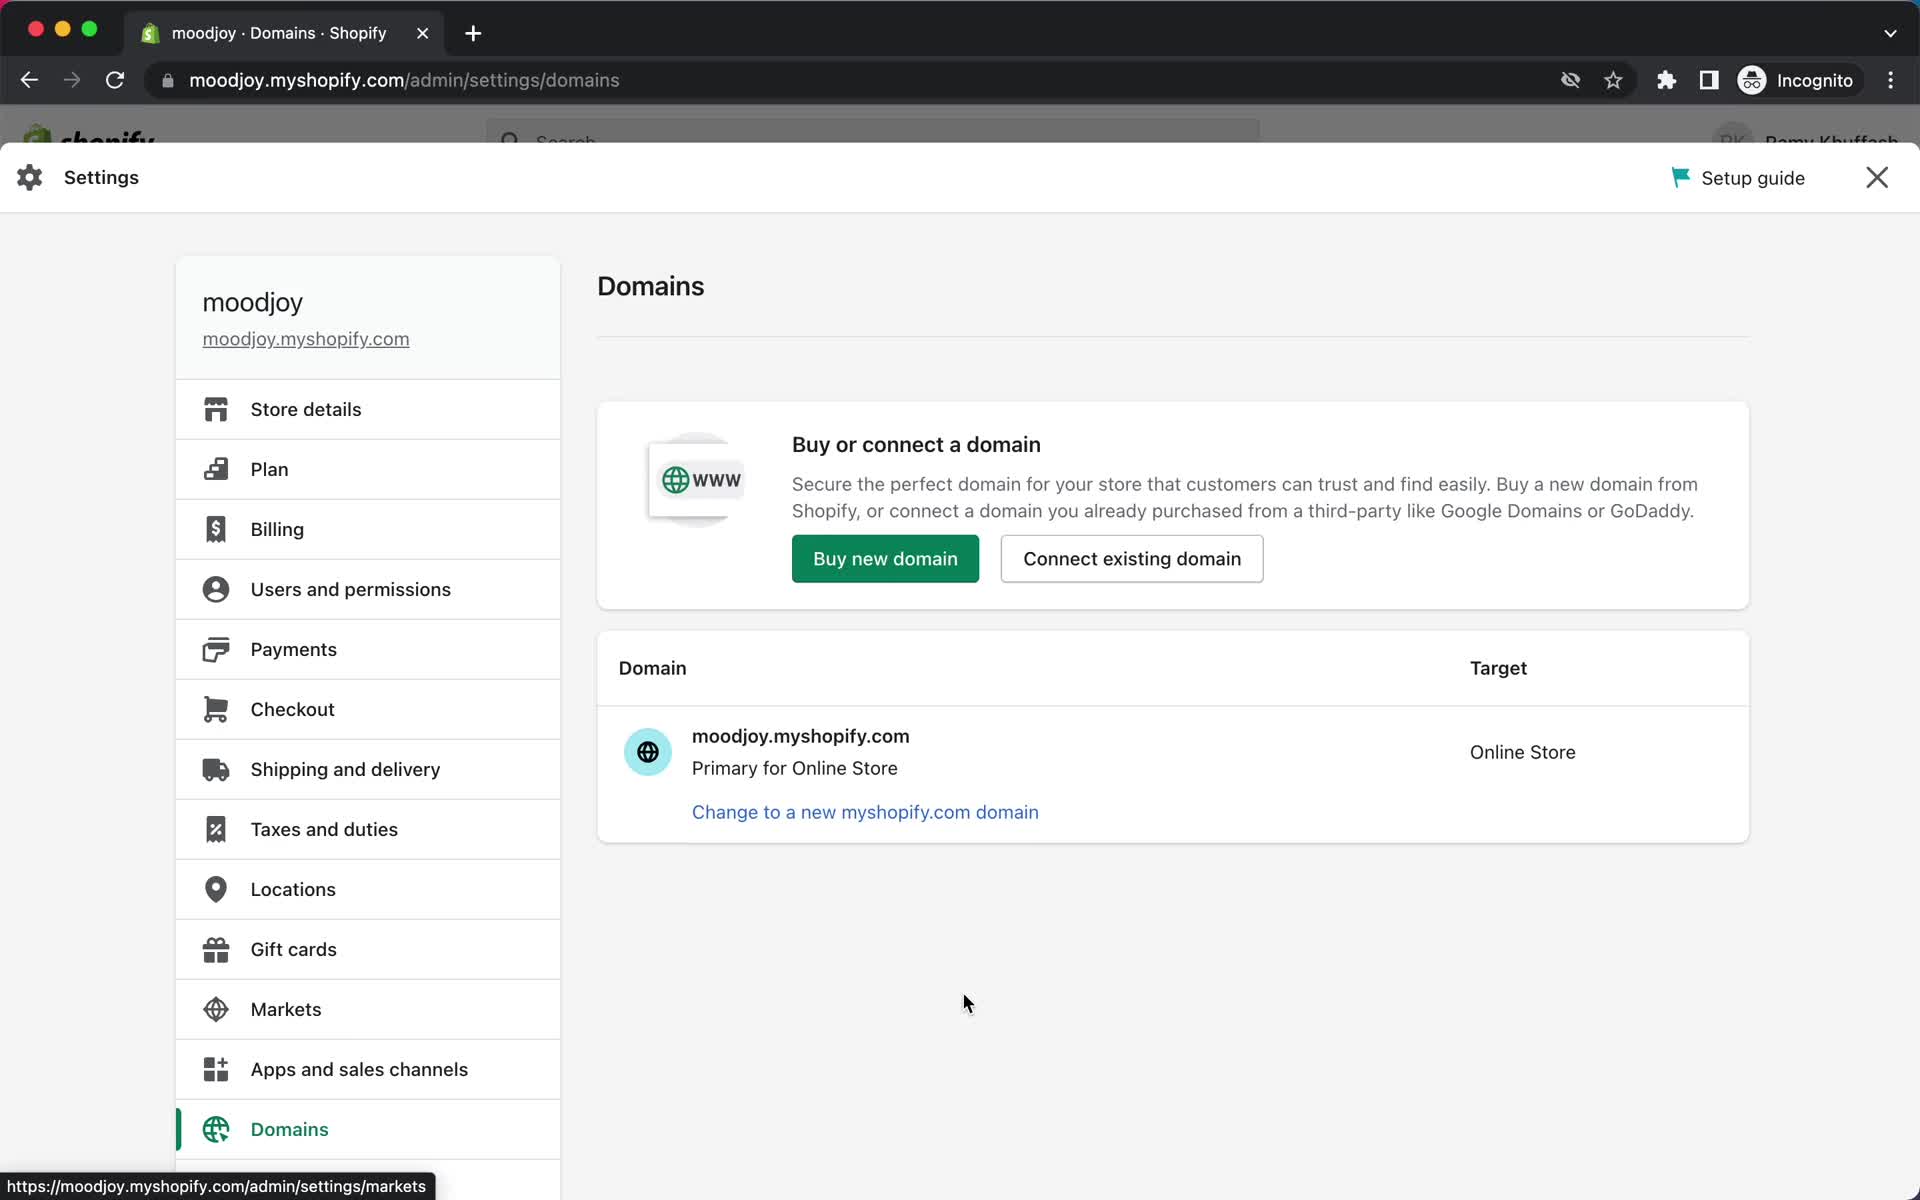Open Store details settings page

(305, 409)
